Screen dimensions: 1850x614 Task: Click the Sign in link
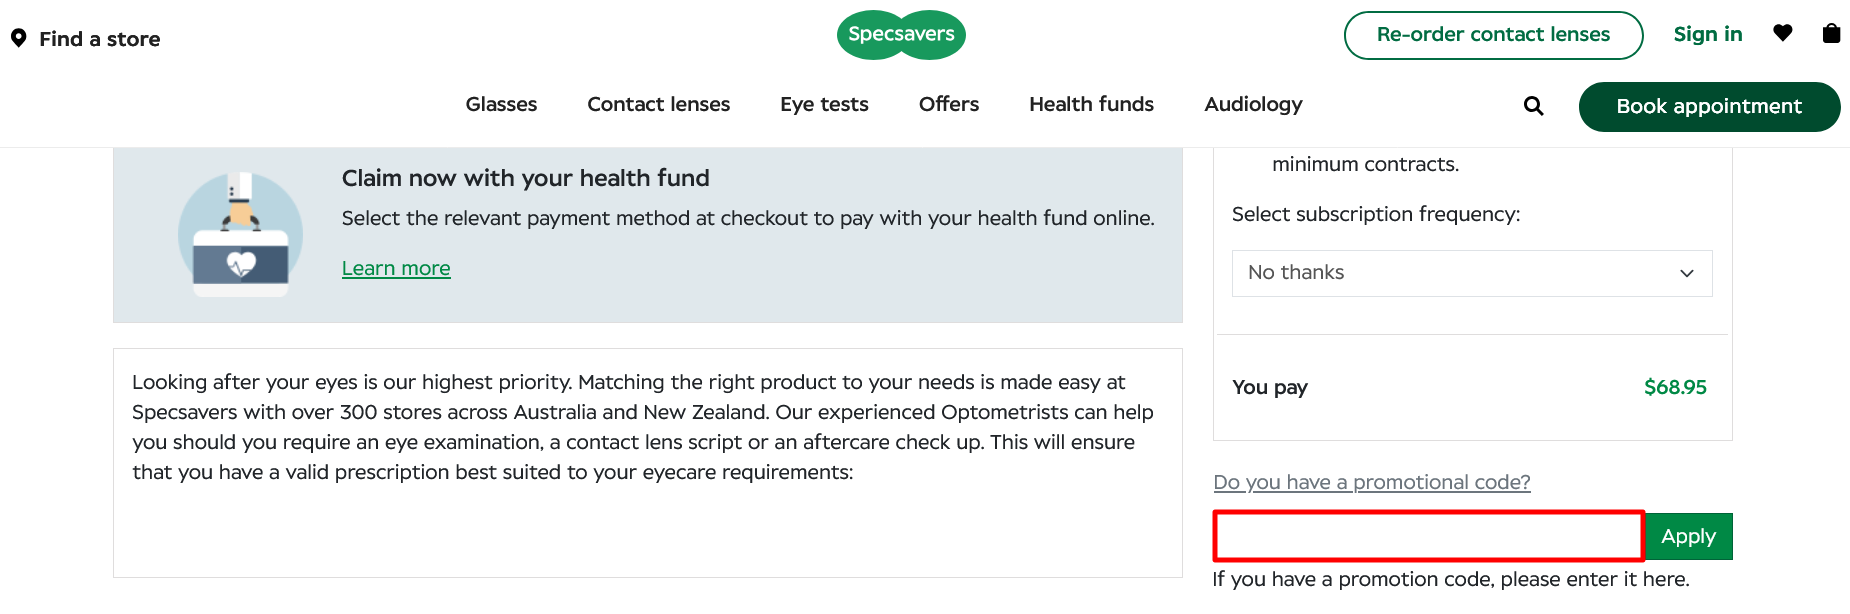[1707, 34]
